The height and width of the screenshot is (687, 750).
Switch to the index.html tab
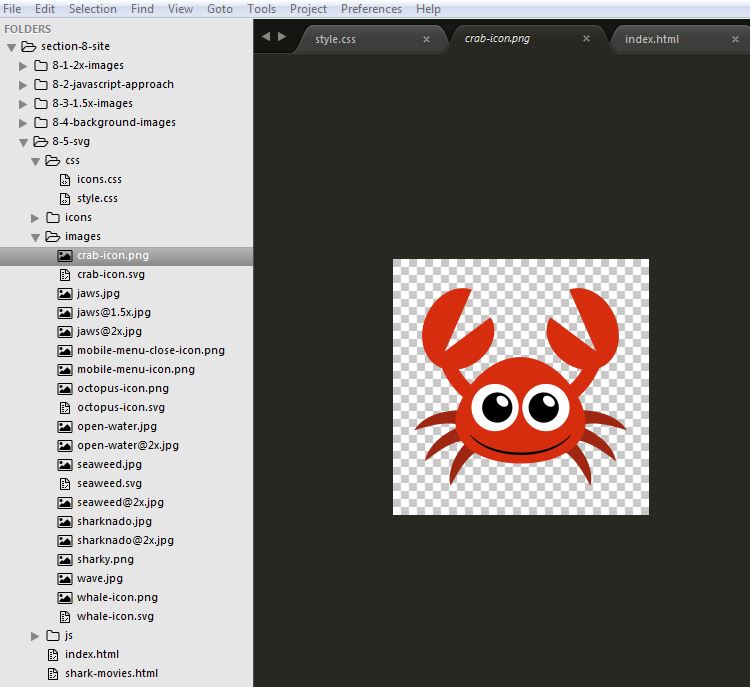click(651, 40)
